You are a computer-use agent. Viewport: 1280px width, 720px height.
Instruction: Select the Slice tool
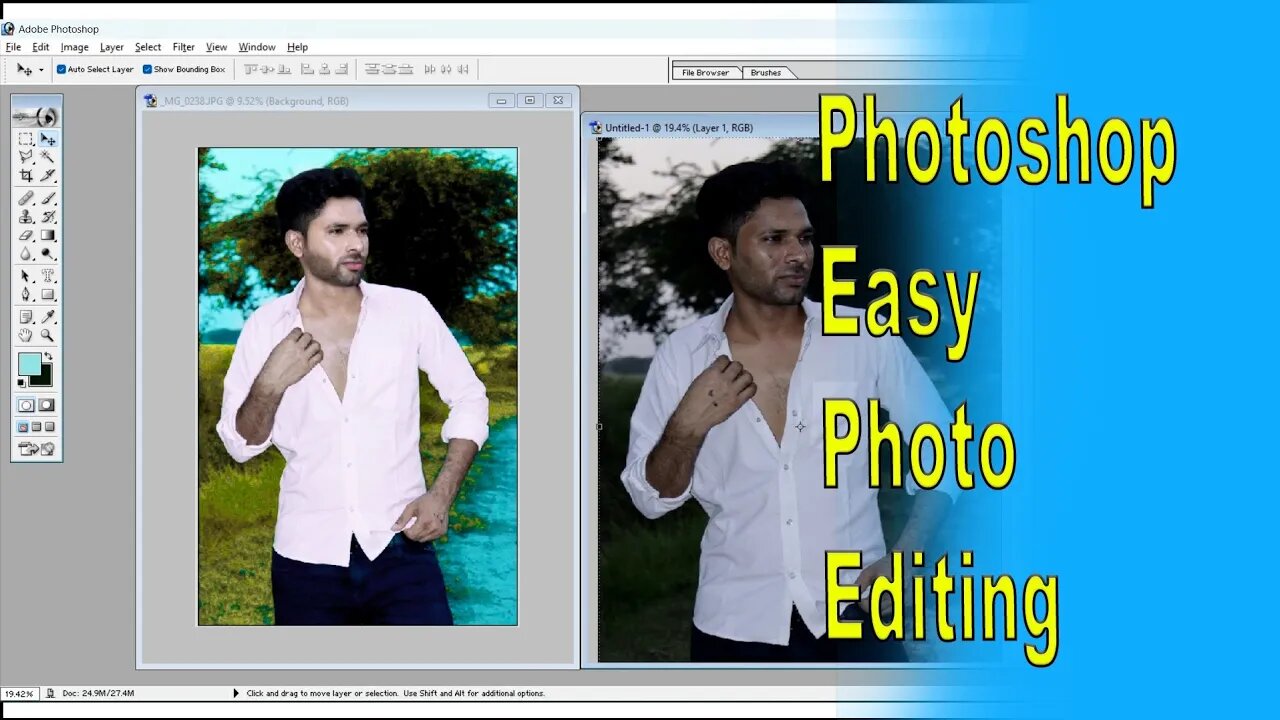point(47,175)
